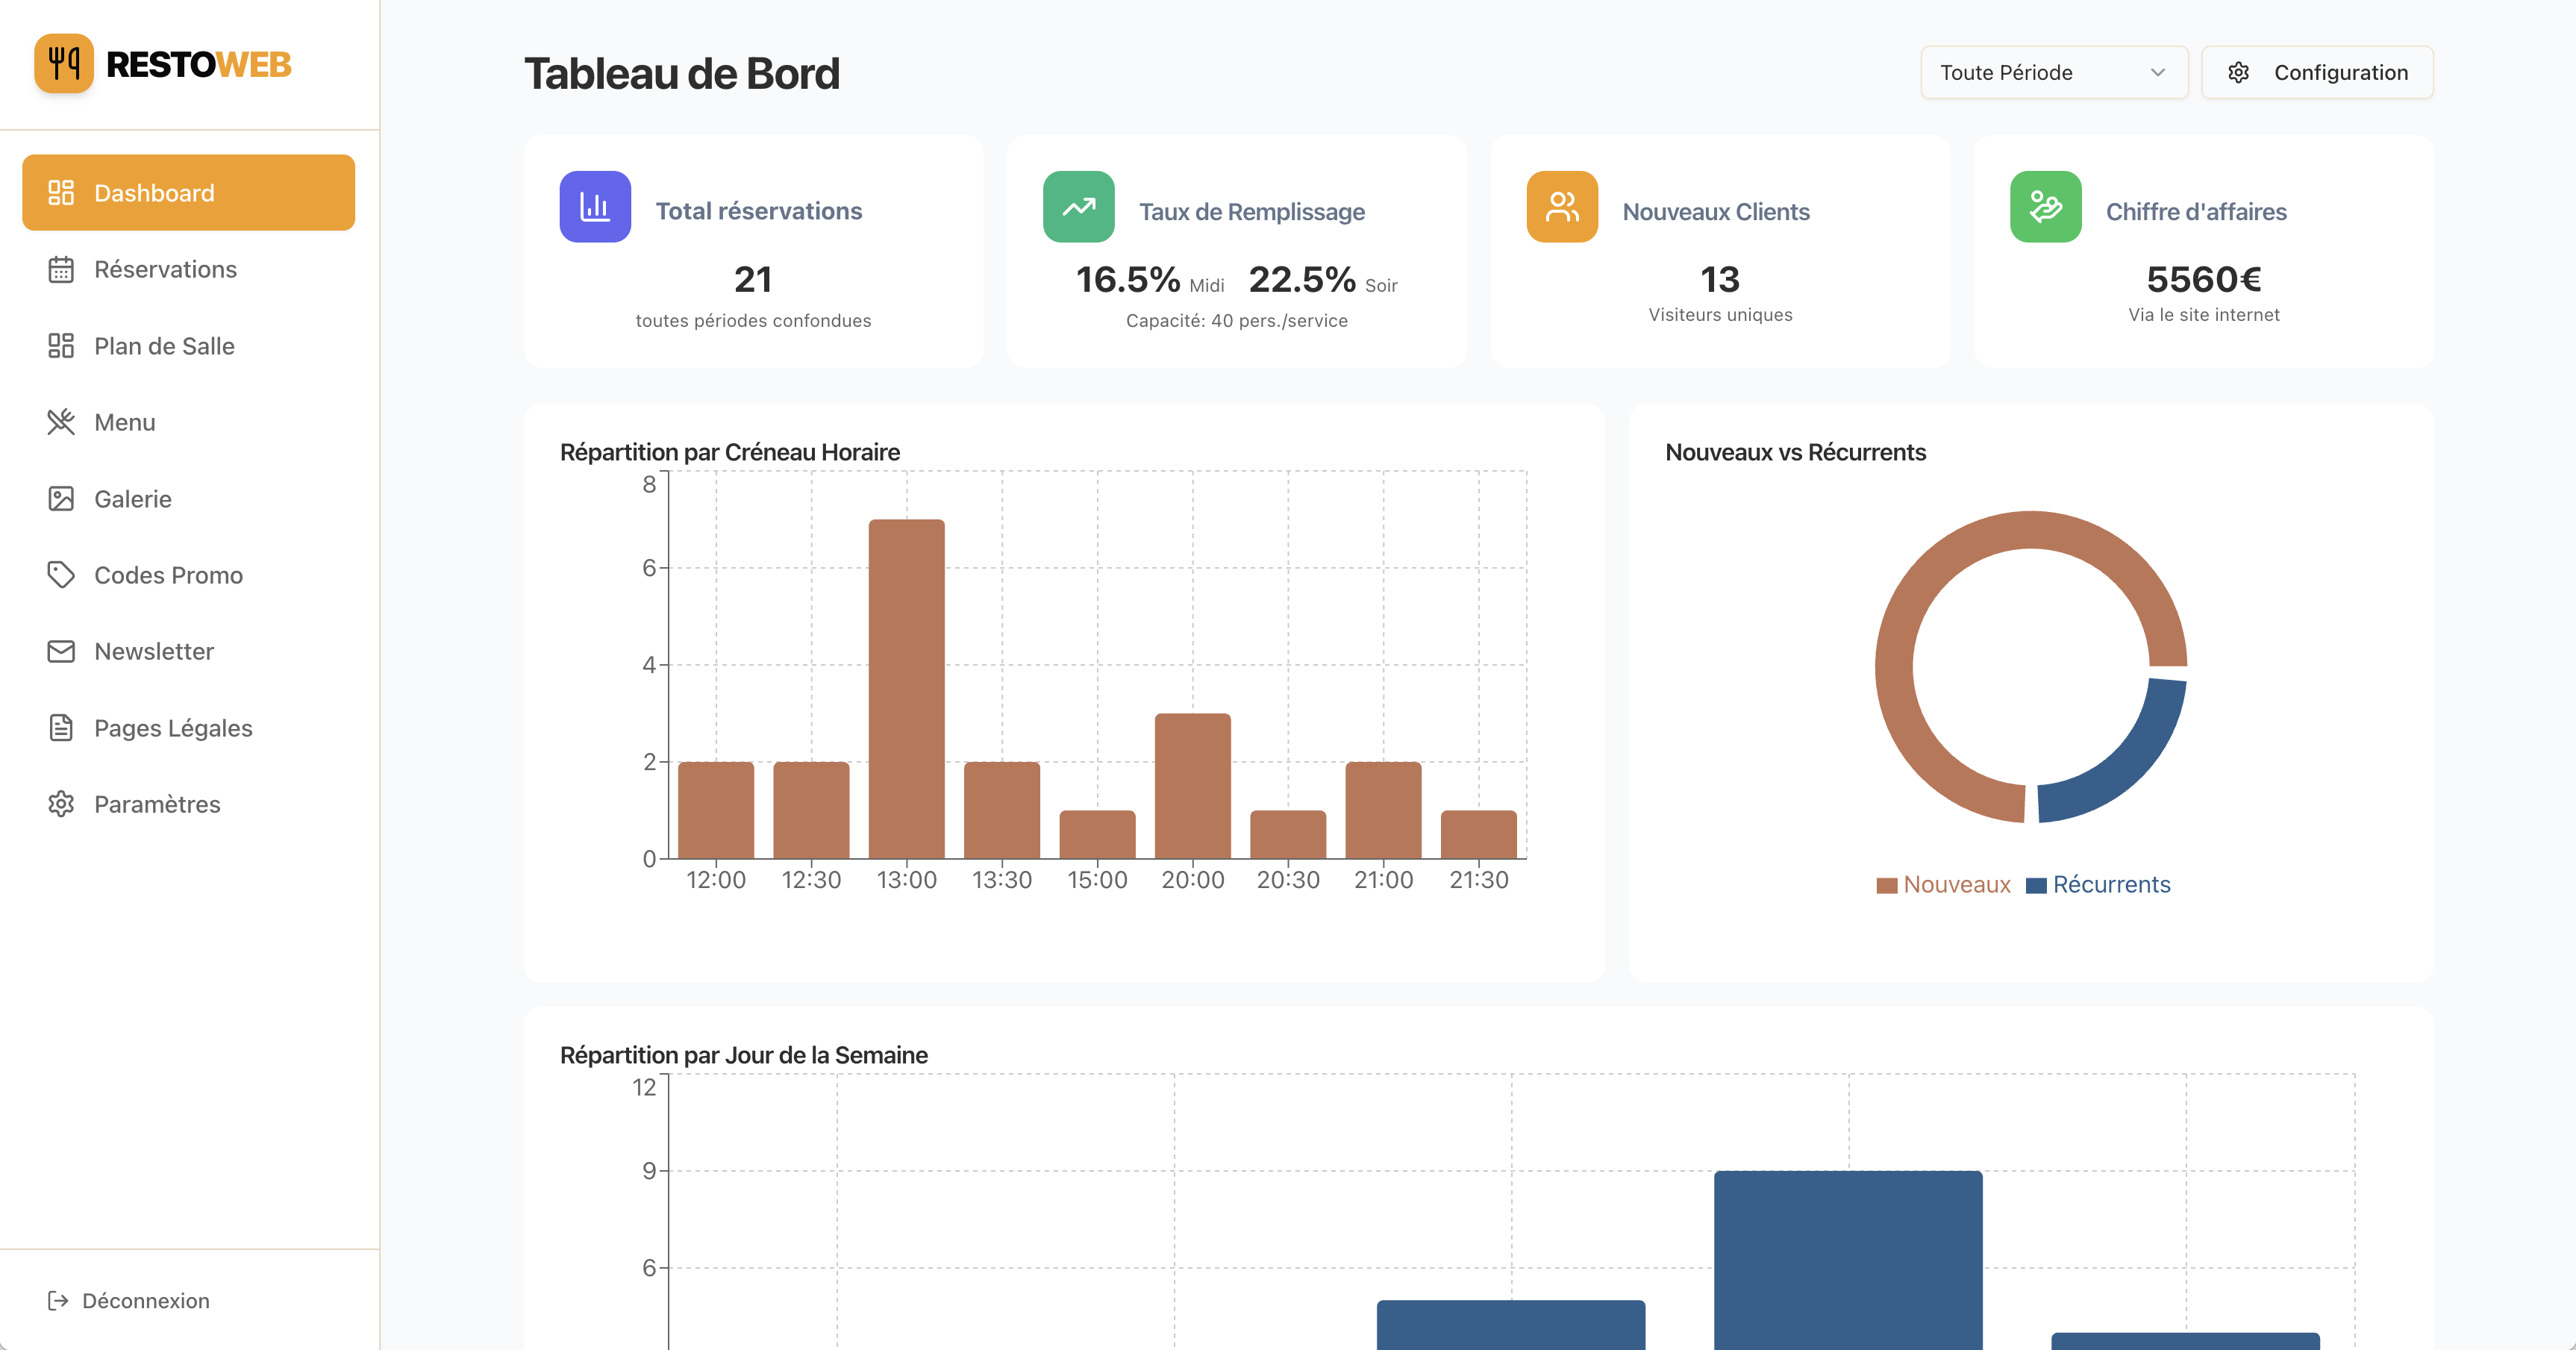Click the Chiffre d'affaires hand-coins icon
2576x1350 pixels.
[x=2045, y=207]
